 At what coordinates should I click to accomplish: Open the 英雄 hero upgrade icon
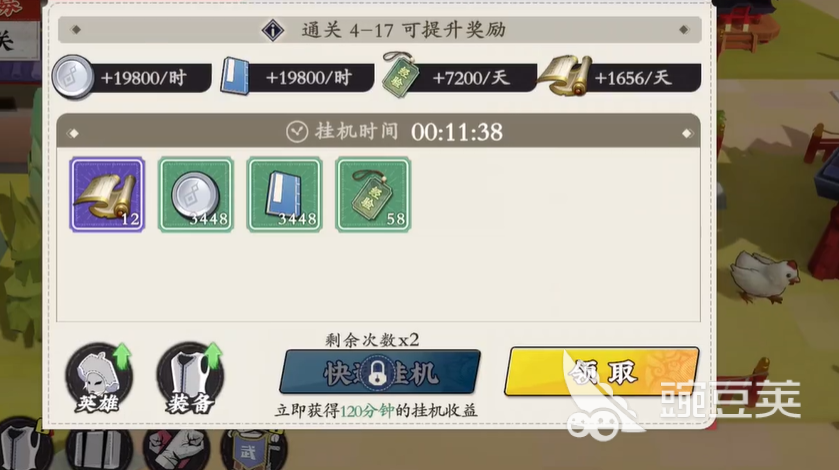[x=99, y=379]
